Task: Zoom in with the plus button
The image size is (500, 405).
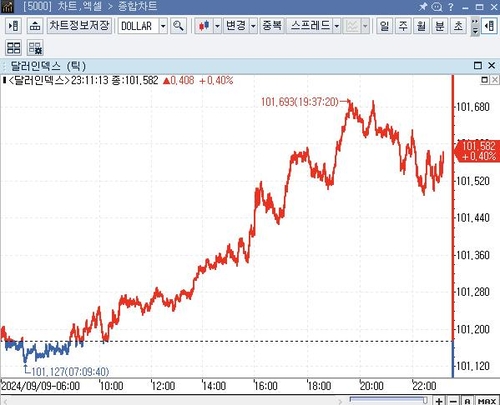Action: point(439,401)
